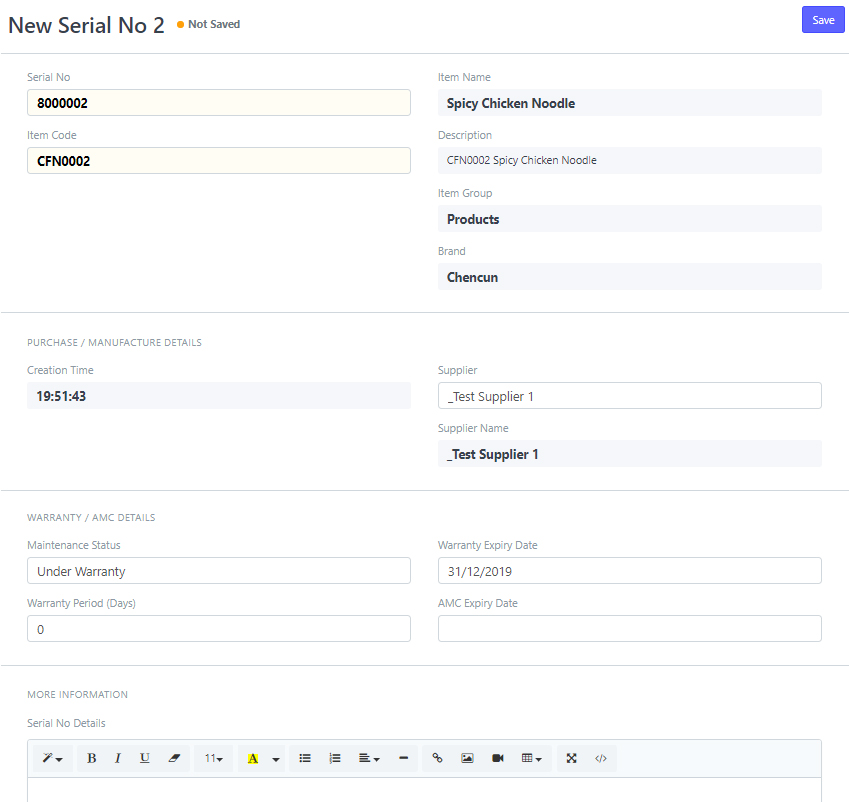Open the paragraph alignment dropdown
This screenshot has height=802, width=849.
(369, 758)
